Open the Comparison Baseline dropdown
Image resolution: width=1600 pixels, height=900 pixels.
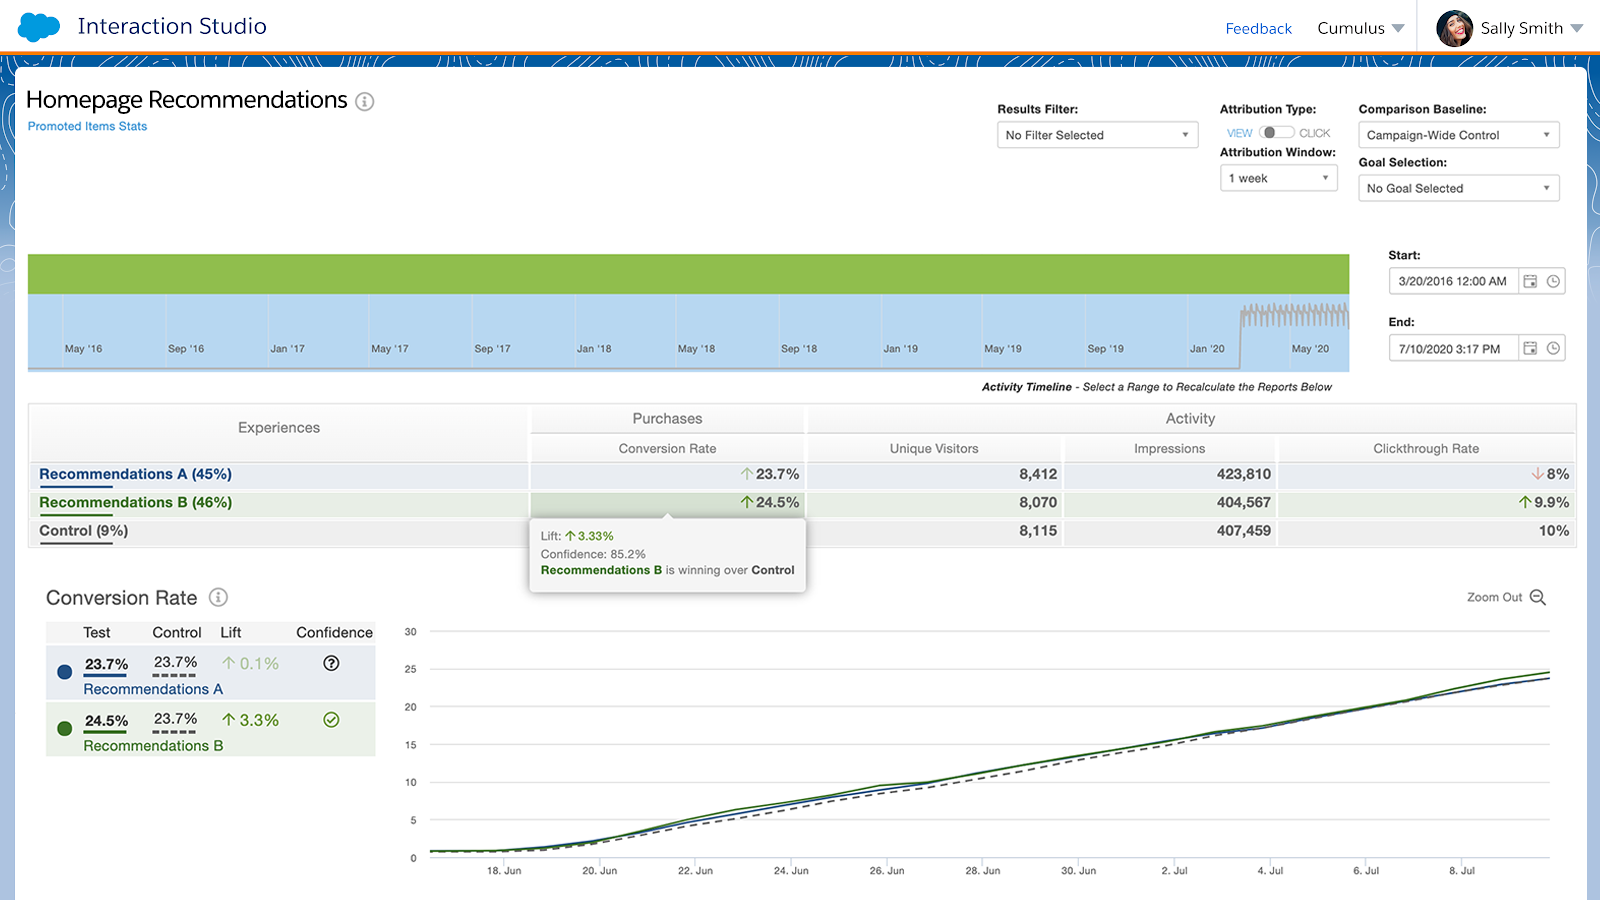1458,135
